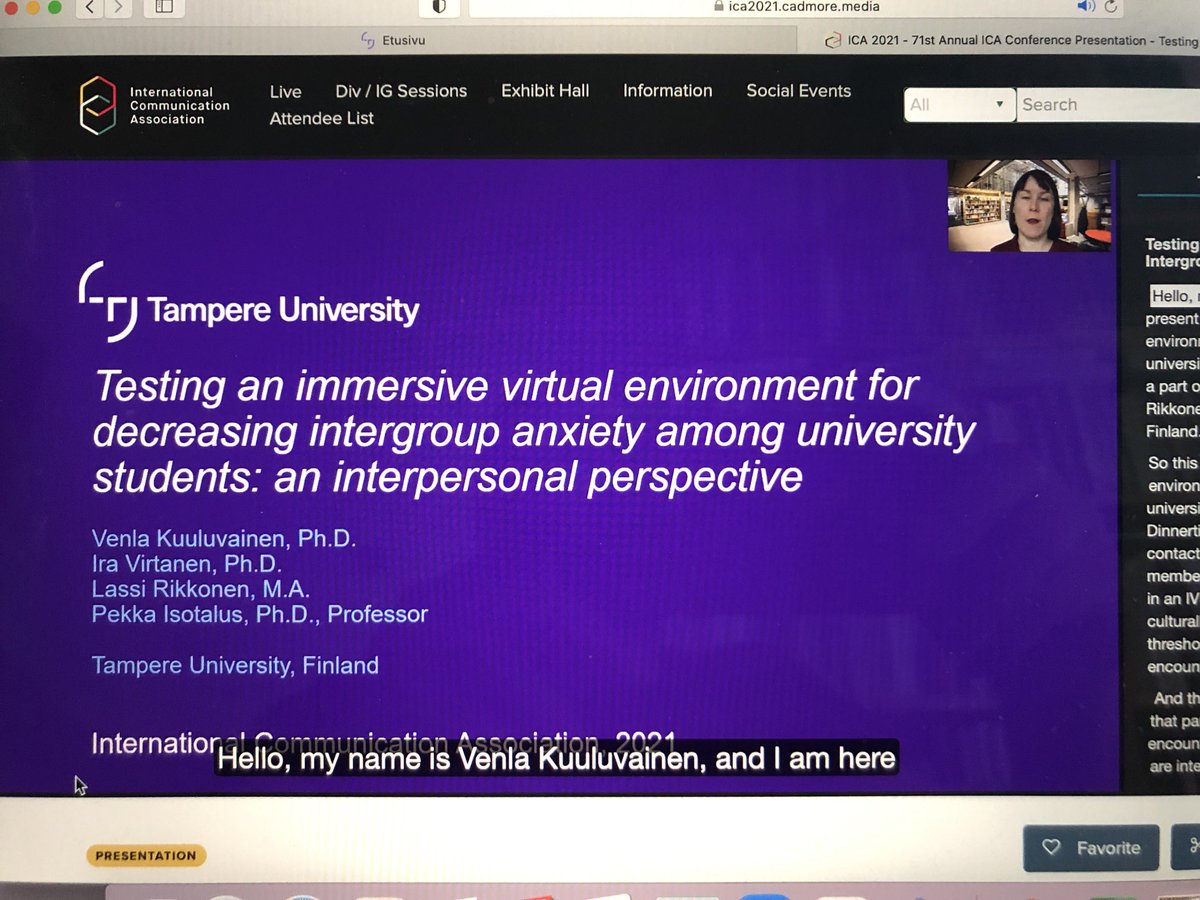This screenshot has width=1200, height=900.
Task: Switch to the ICA 2021 conference presentation tab
Action: click(x=1010, y=40)
